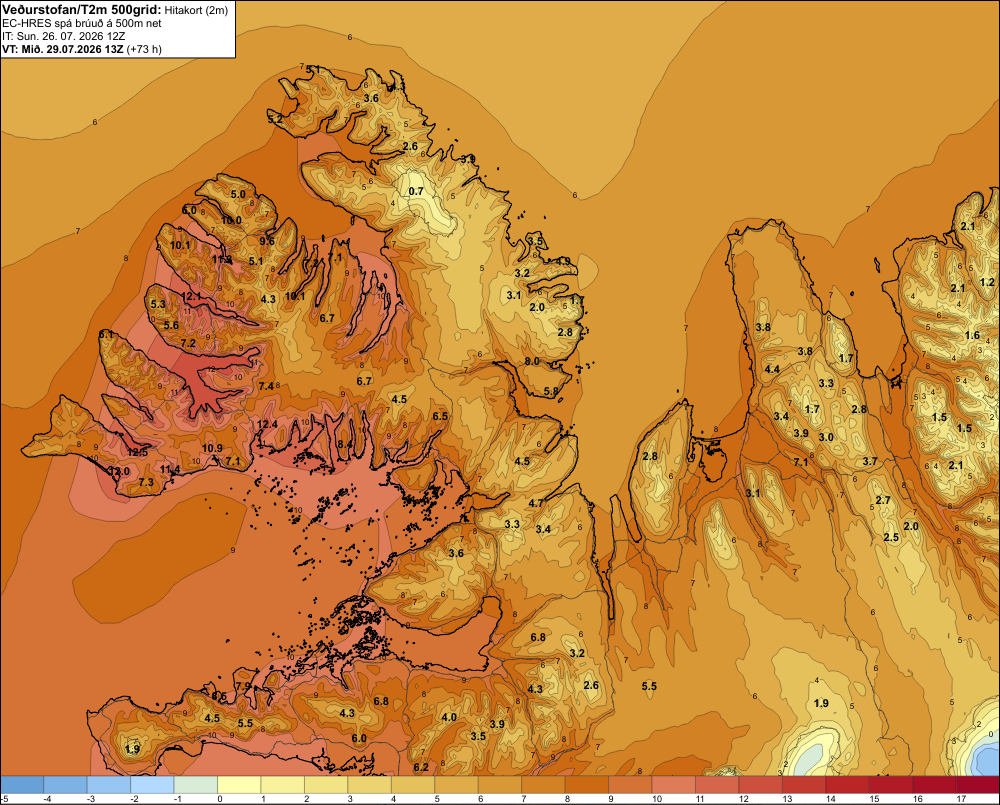1000x805 pixels.
Task: Click the 'IT: Sun. 26. 07. 2026 12Z' line
Action: (64, 36)
